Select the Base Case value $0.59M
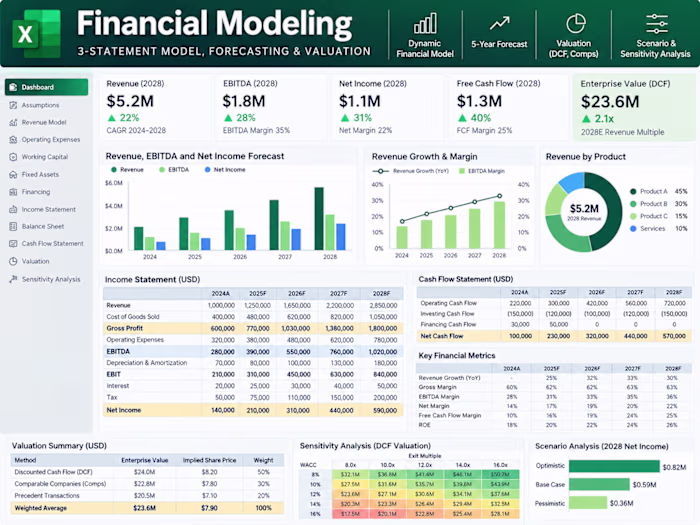This screenshot has width=700, height=525. (x=644, y=485)
